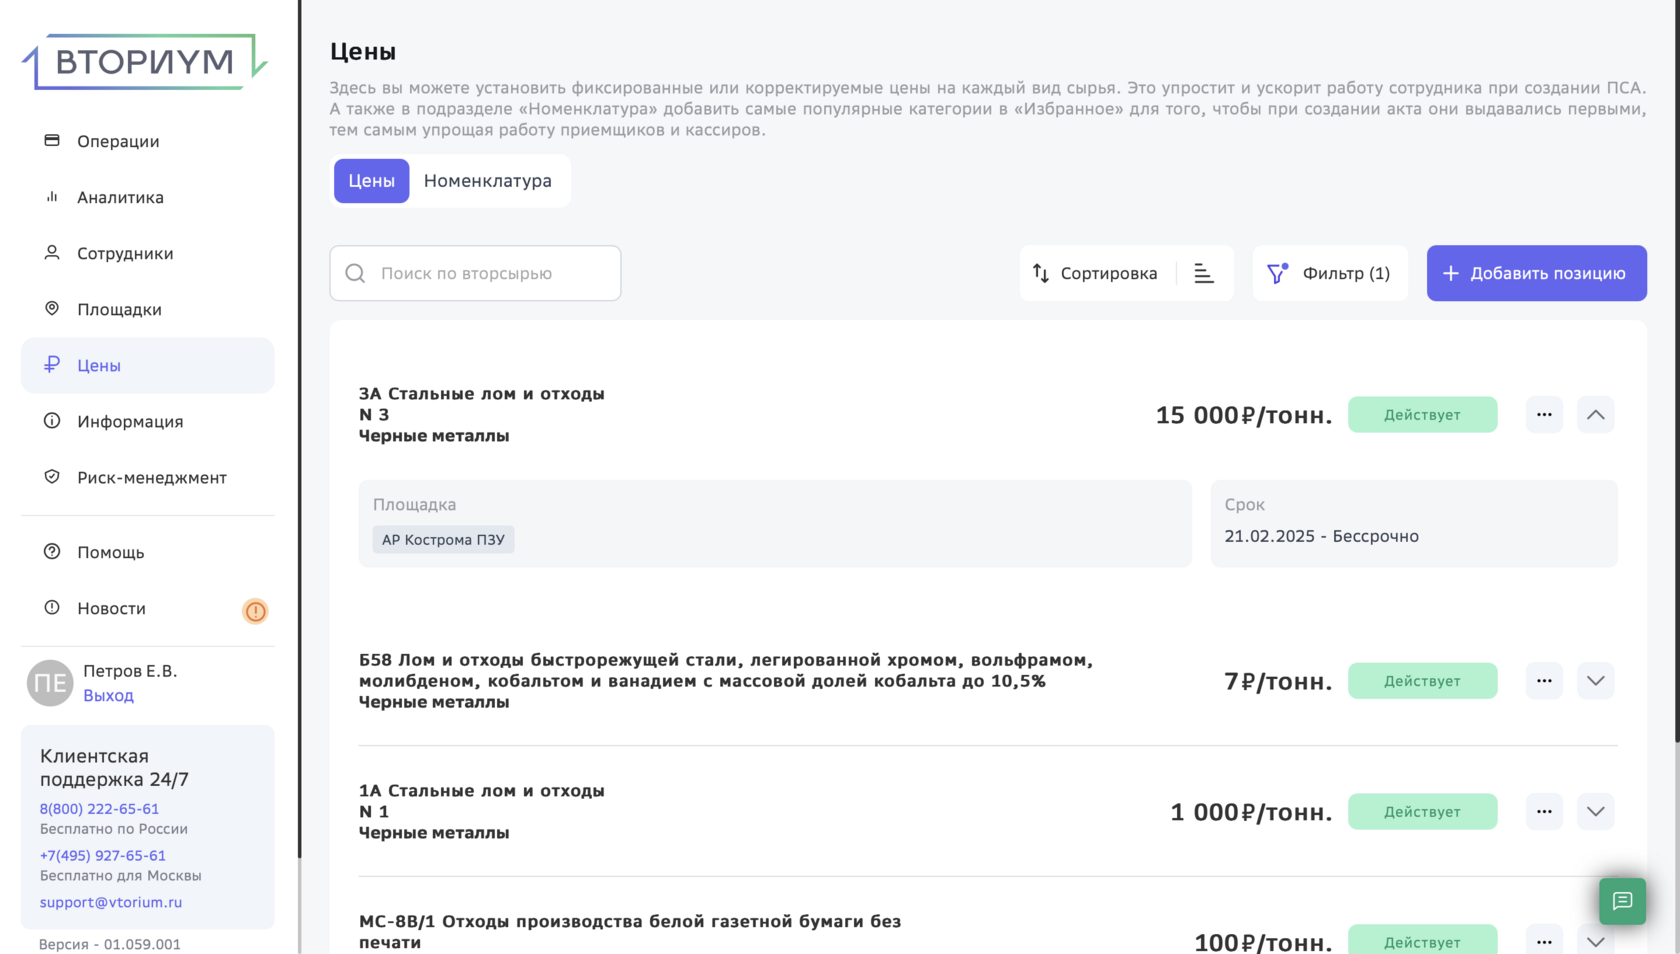Open the Фильтр (1) panel
The height and width of the screenshot is (954, 1680).
[1329, 274]
